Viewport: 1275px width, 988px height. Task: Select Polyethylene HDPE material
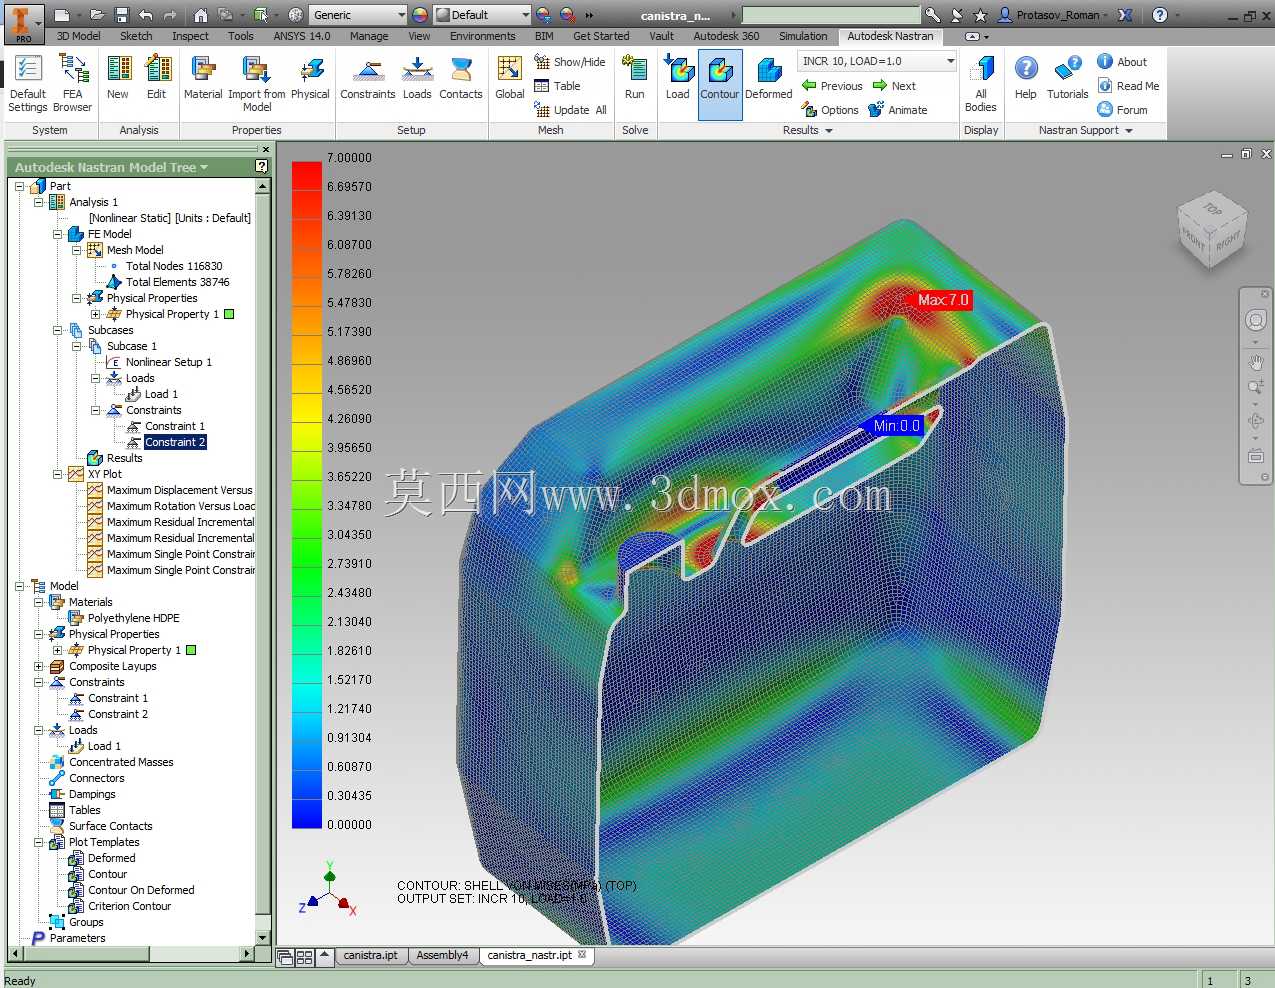click(x=133, y=618)
